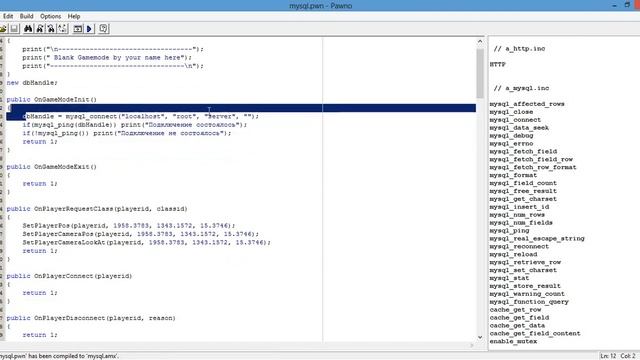This screenshot has width=640, height=360.
Task: Select mysql_reconnect in the function list
Action: pos(519,247)
